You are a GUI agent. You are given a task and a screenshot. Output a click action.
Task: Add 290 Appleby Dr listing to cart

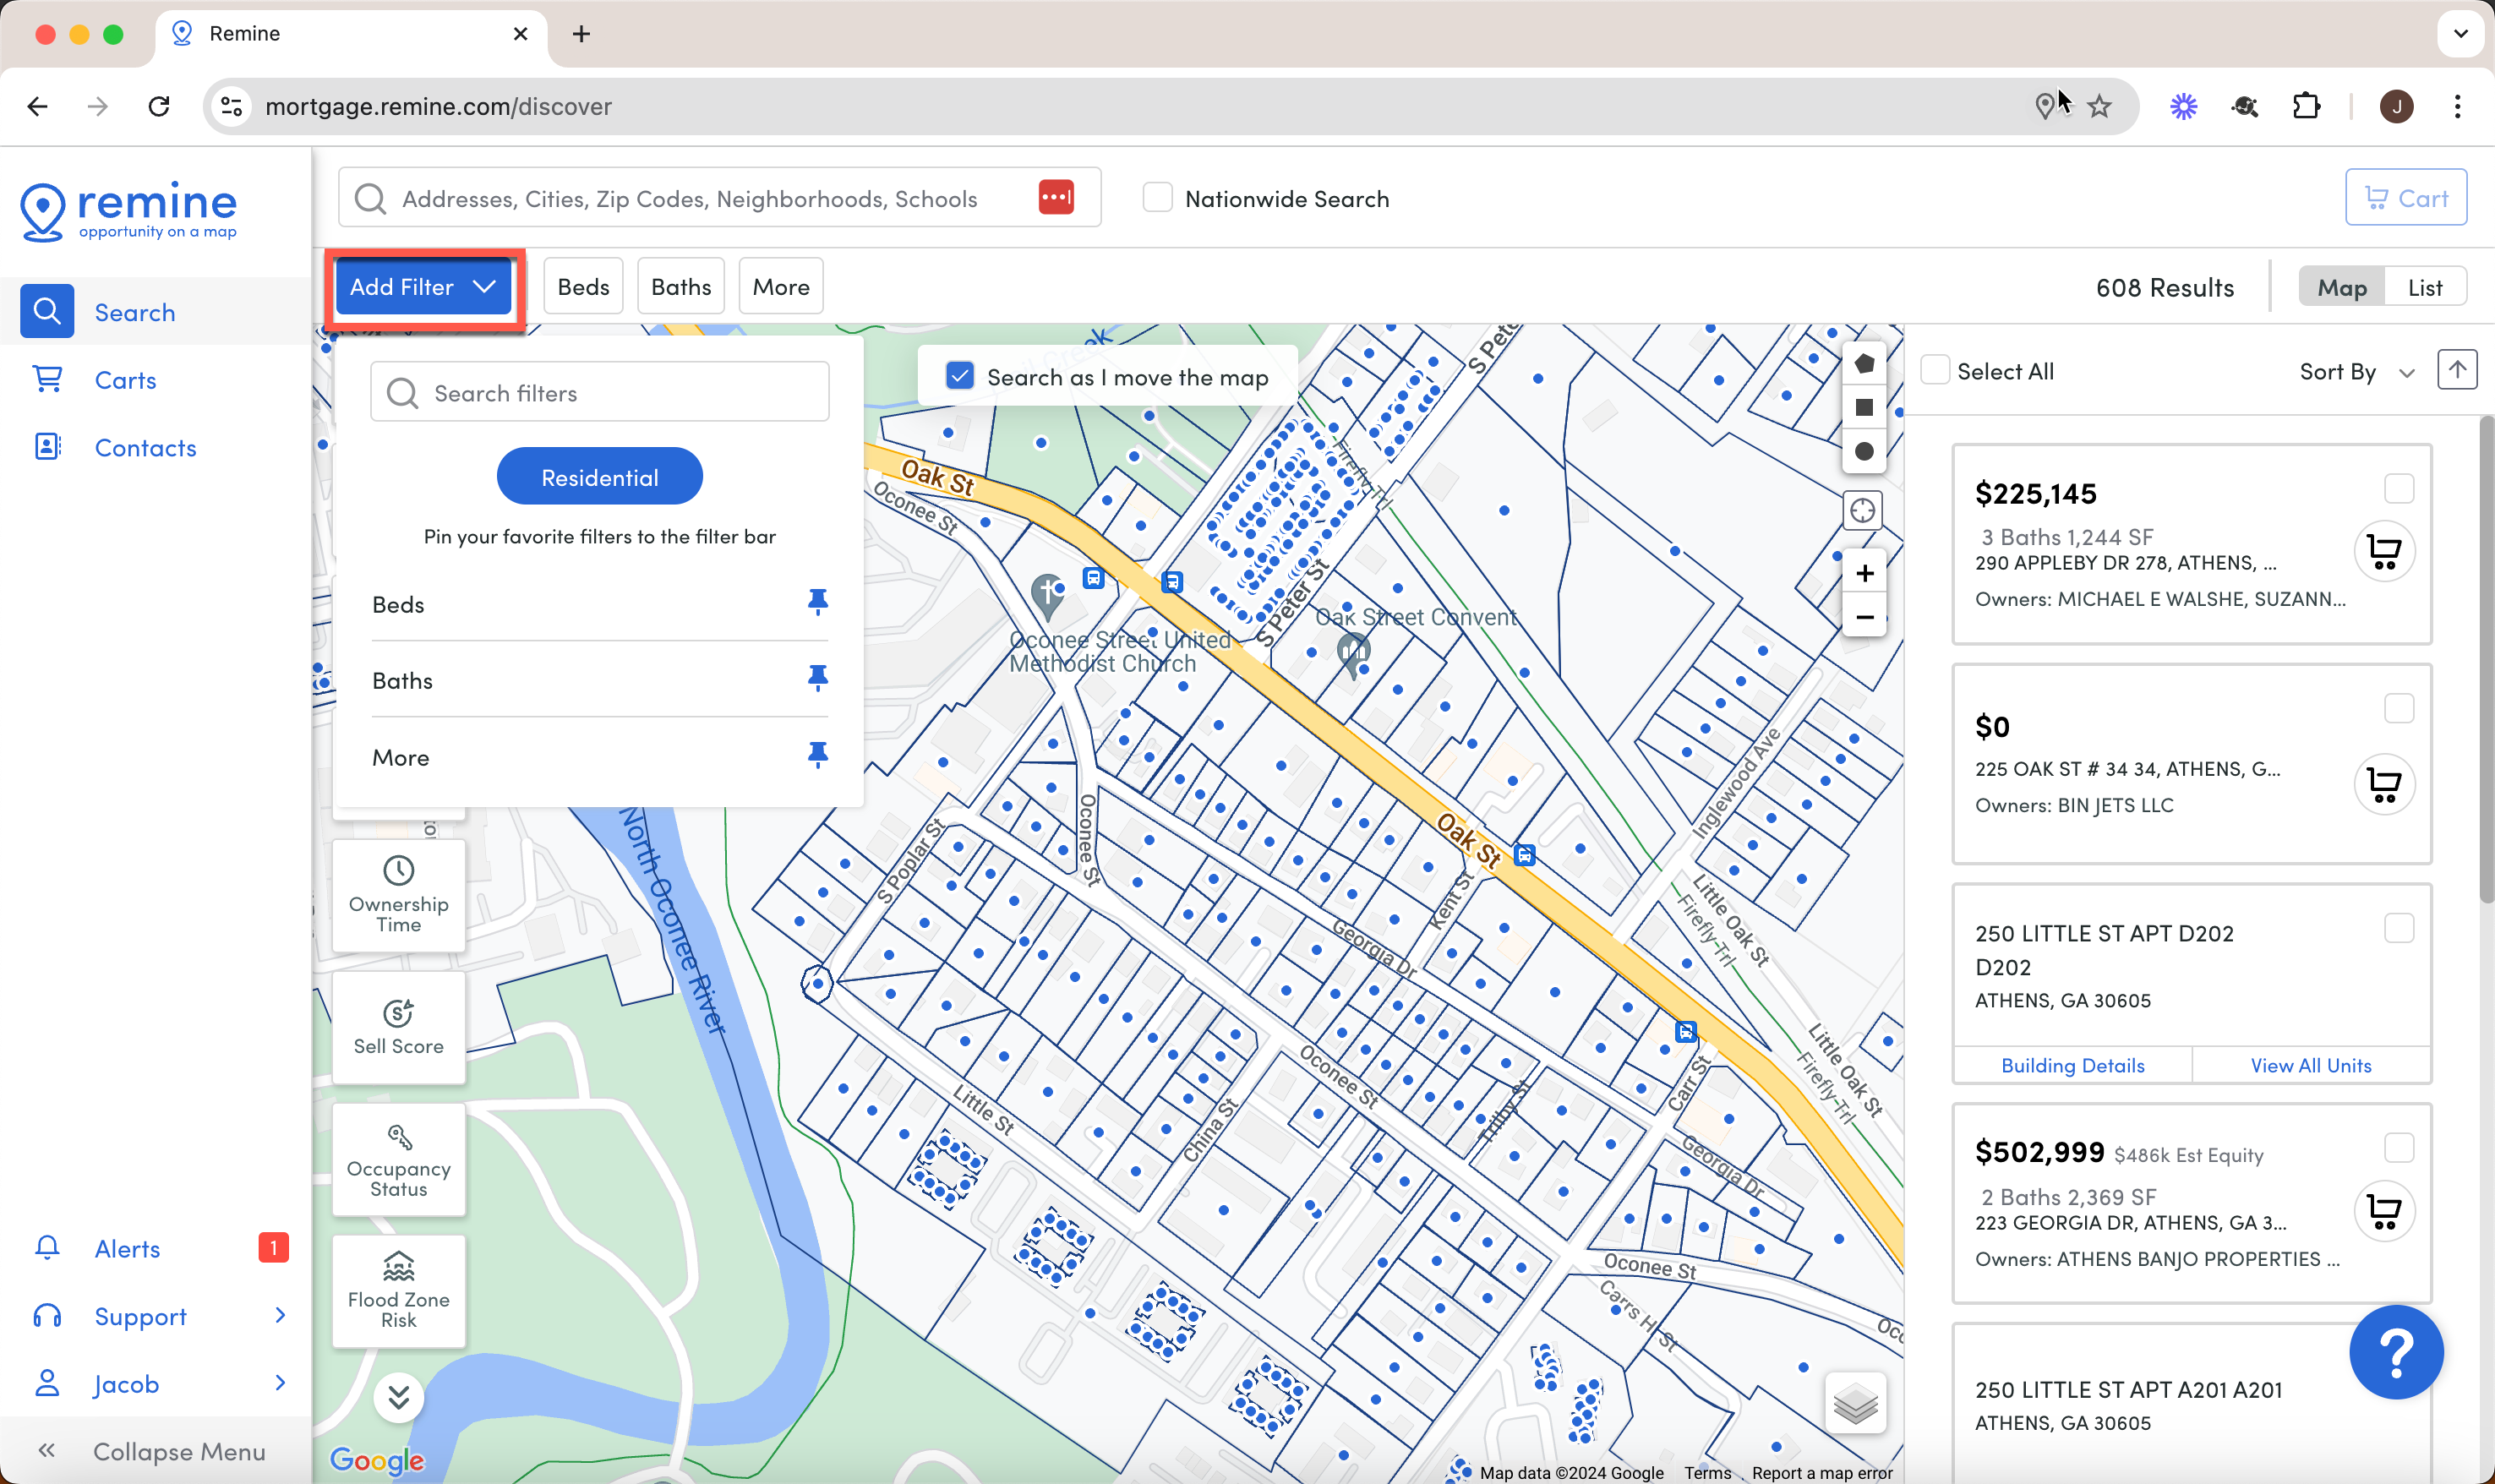coord(2384,551)
